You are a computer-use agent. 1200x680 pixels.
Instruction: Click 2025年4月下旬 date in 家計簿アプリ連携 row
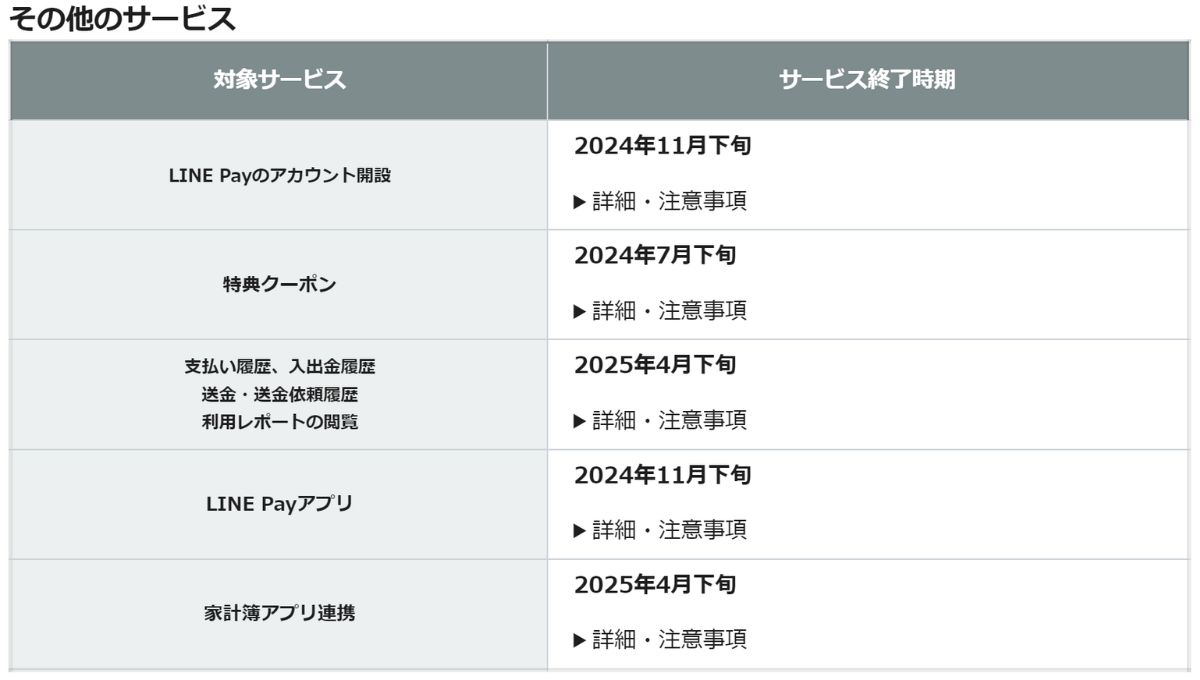tap(655, 584)
